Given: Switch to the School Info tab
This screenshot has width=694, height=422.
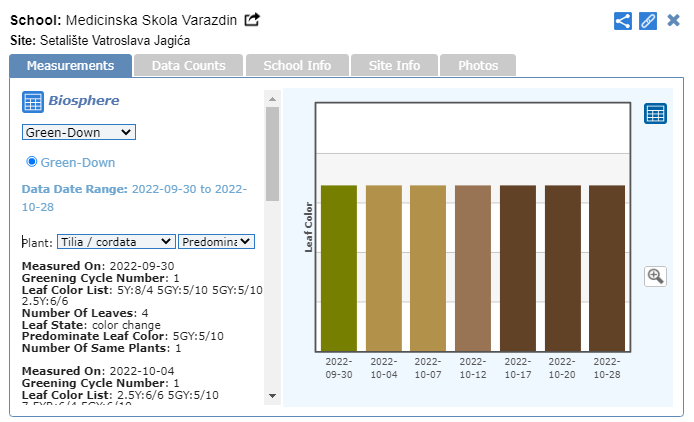Looking at the screenshot, I should (x=297, y=65).
